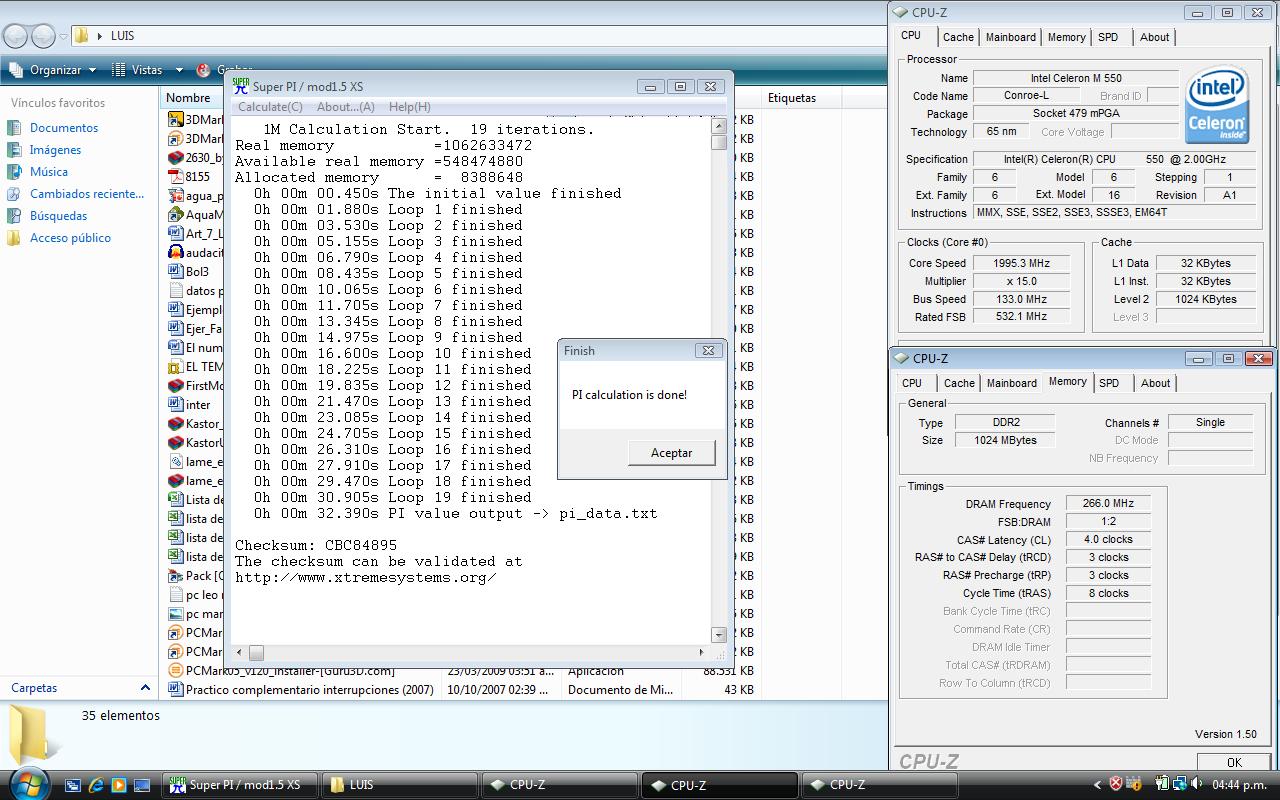Open the Help(H) menu in Super PI
Viewport: 1280px width, 800px height.
(x=410, y=107)
